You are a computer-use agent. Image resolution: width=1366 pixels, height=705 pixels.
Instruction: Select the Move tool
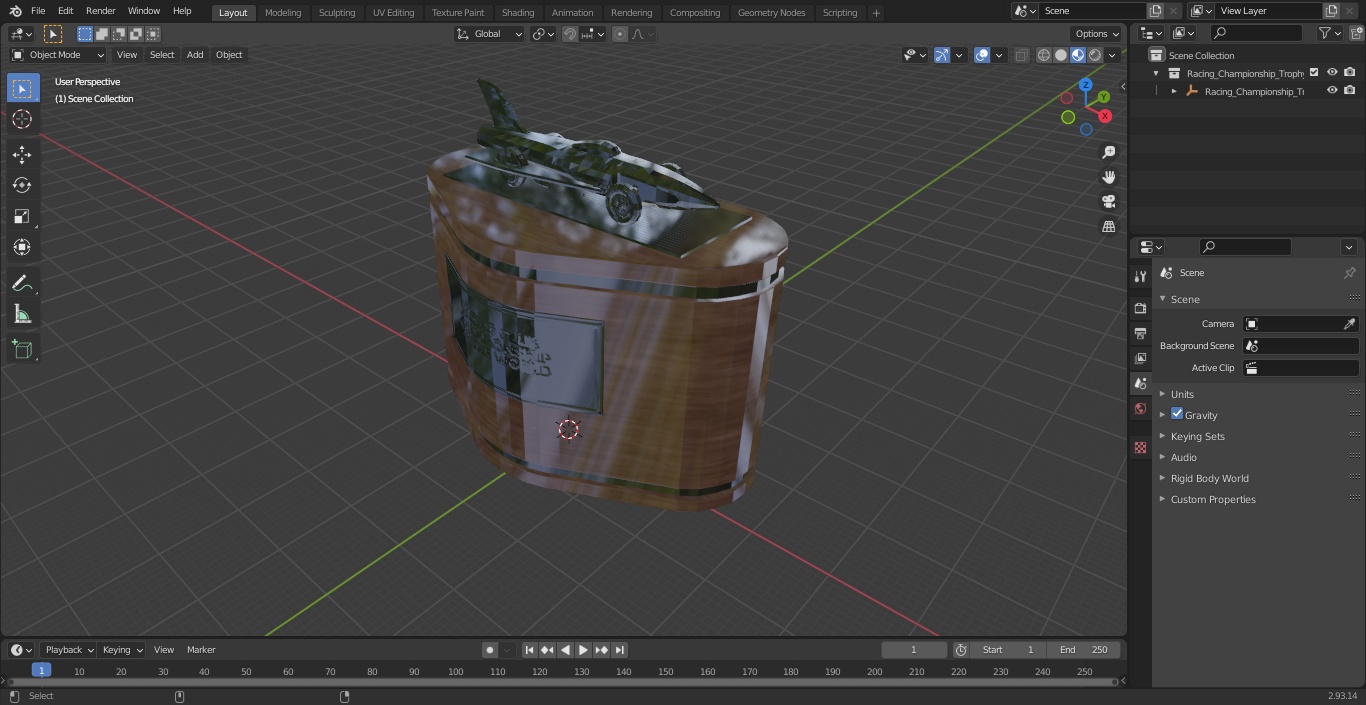[22, 154]
